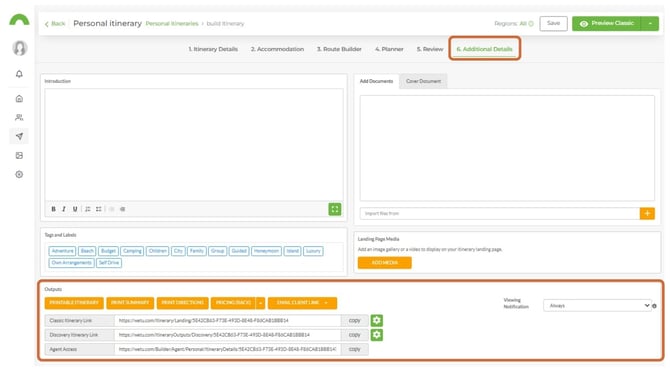Click Email Client Link button
This screenshot has height=372, width=670.
click(x=302, y=303)
